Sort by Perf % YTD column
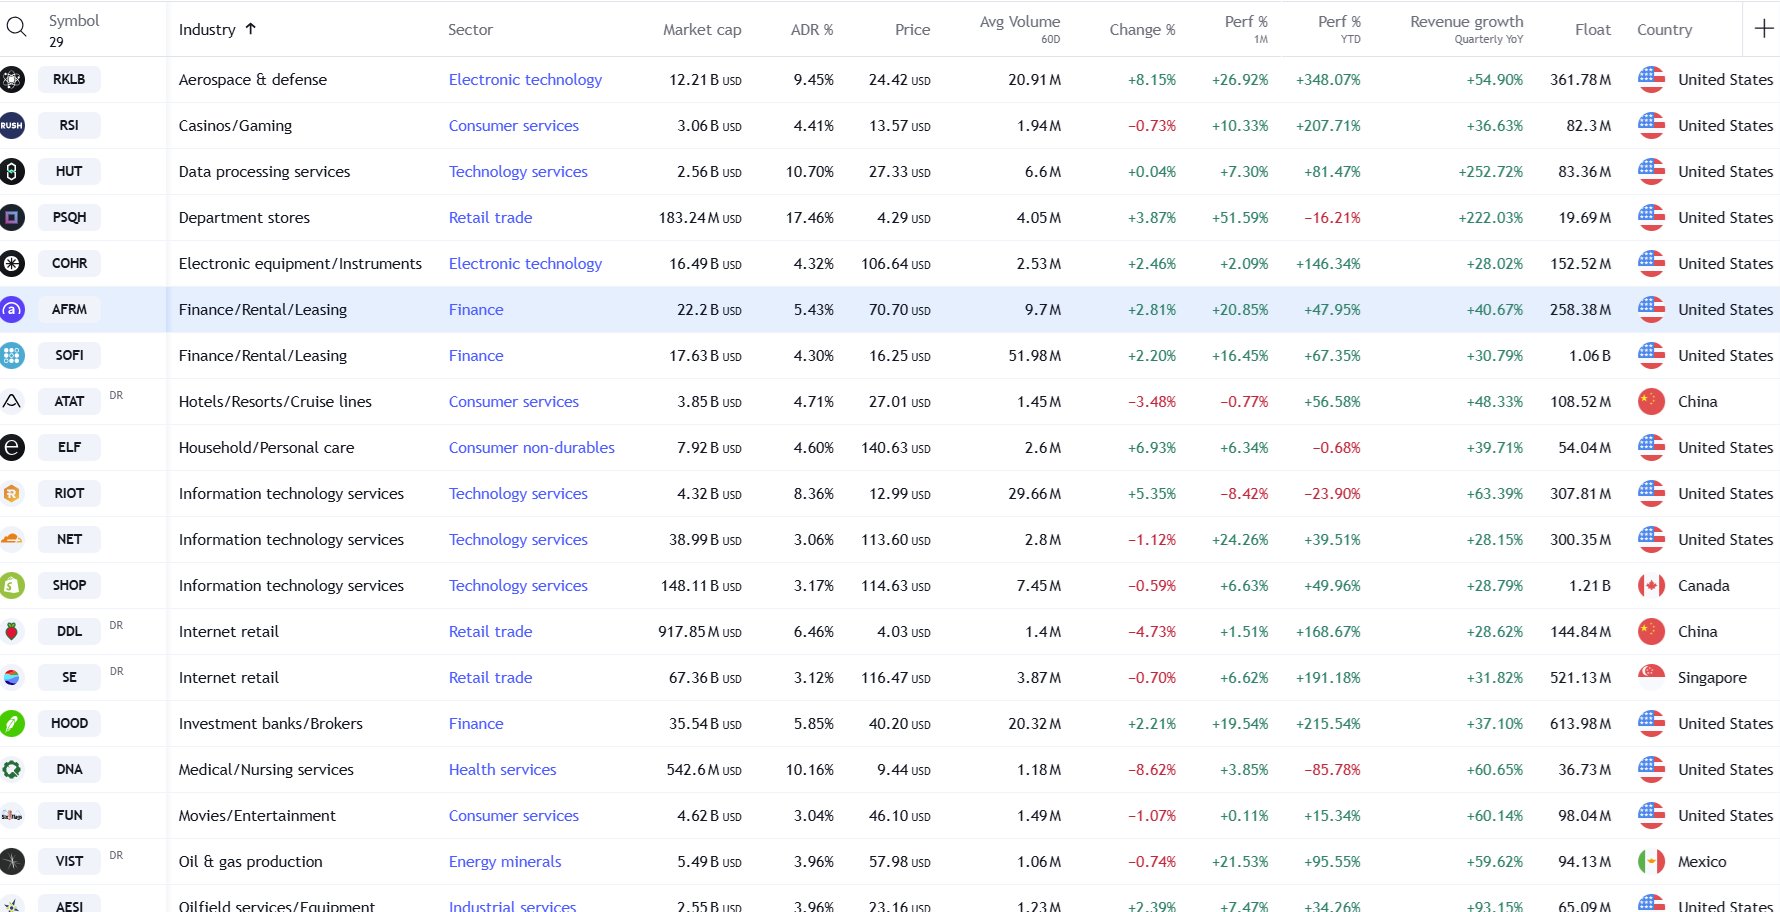The height and width of the screenshot is (912, 1780). pyautogui.click(x=1338, y=29)
